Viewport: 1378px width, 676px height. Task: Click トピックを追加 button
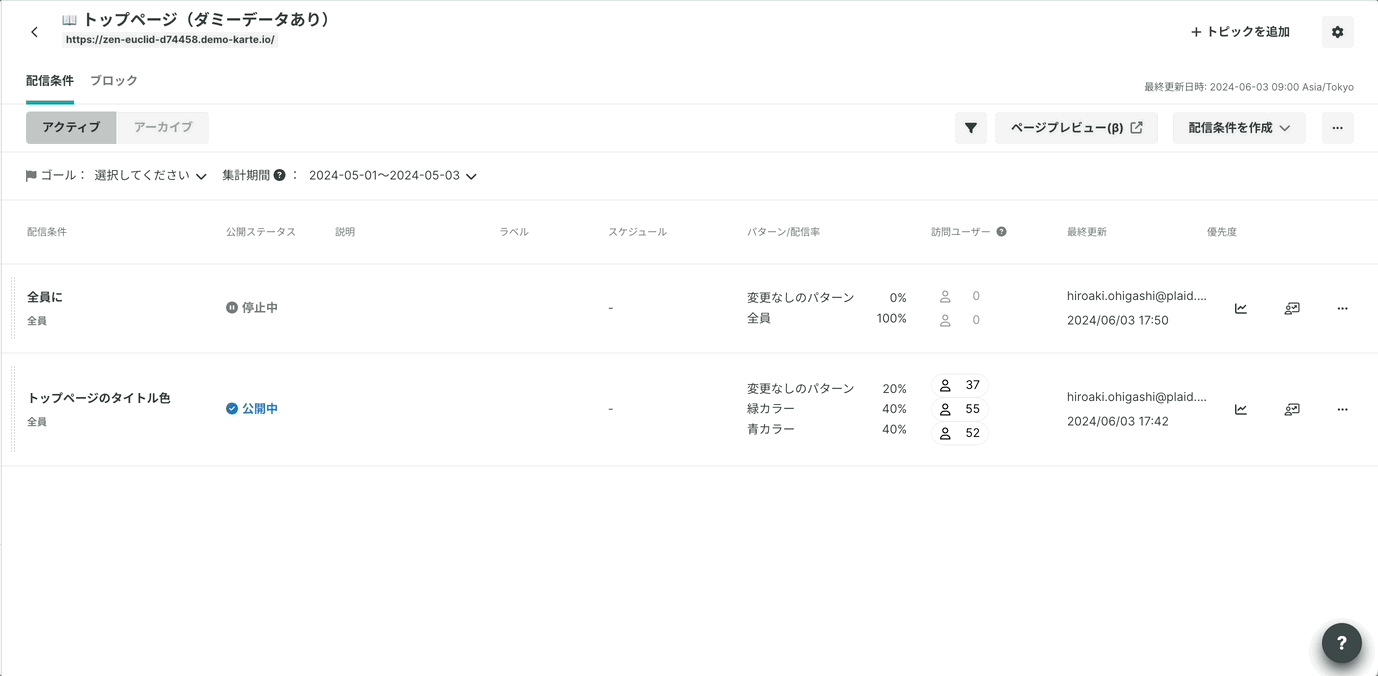coord(1240,32)
